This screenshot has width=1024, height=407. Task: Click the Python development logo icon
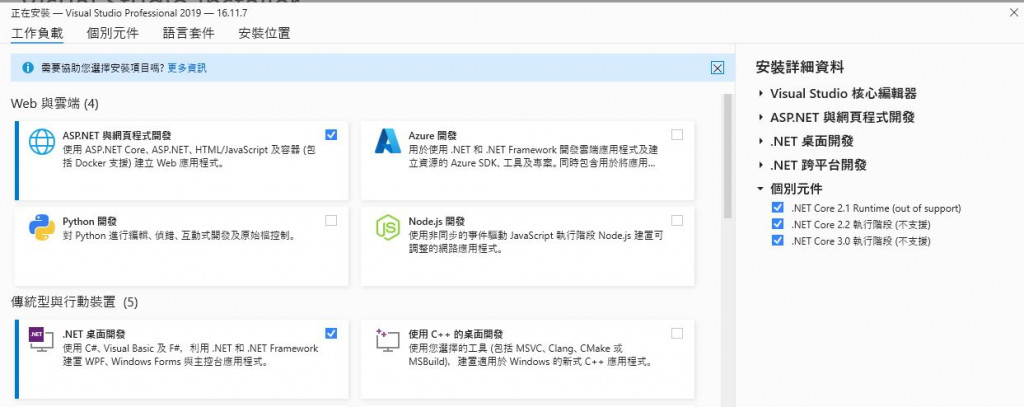click(42, 227)
